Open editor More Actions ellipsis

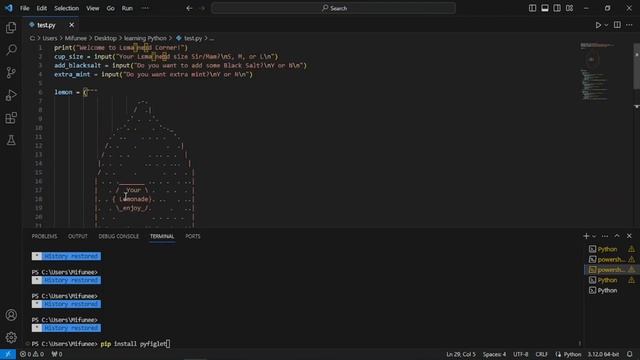coord(629,25)
